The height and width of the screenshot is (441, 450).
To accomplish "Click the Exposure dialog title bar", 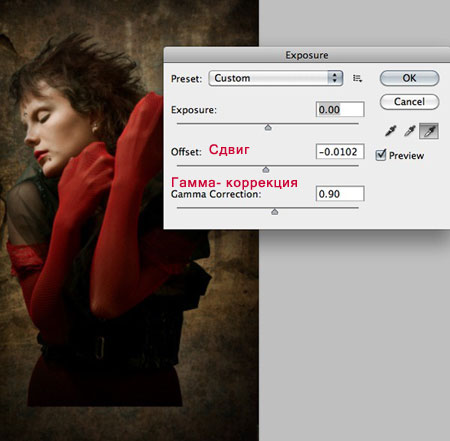I will pos(307,55).
